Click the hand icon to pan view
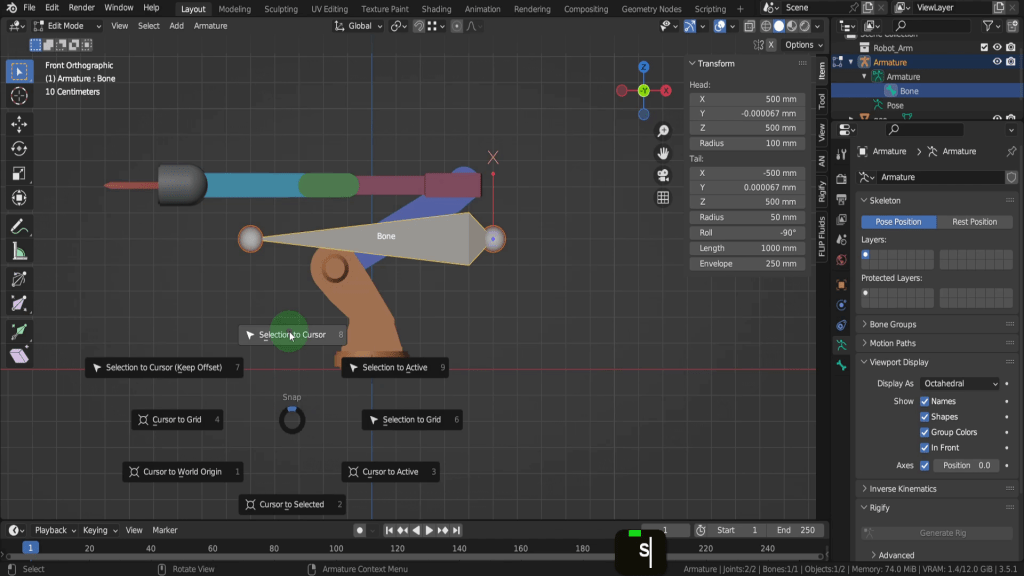The height and width of the screenshot is (576, 1024). 663,153
